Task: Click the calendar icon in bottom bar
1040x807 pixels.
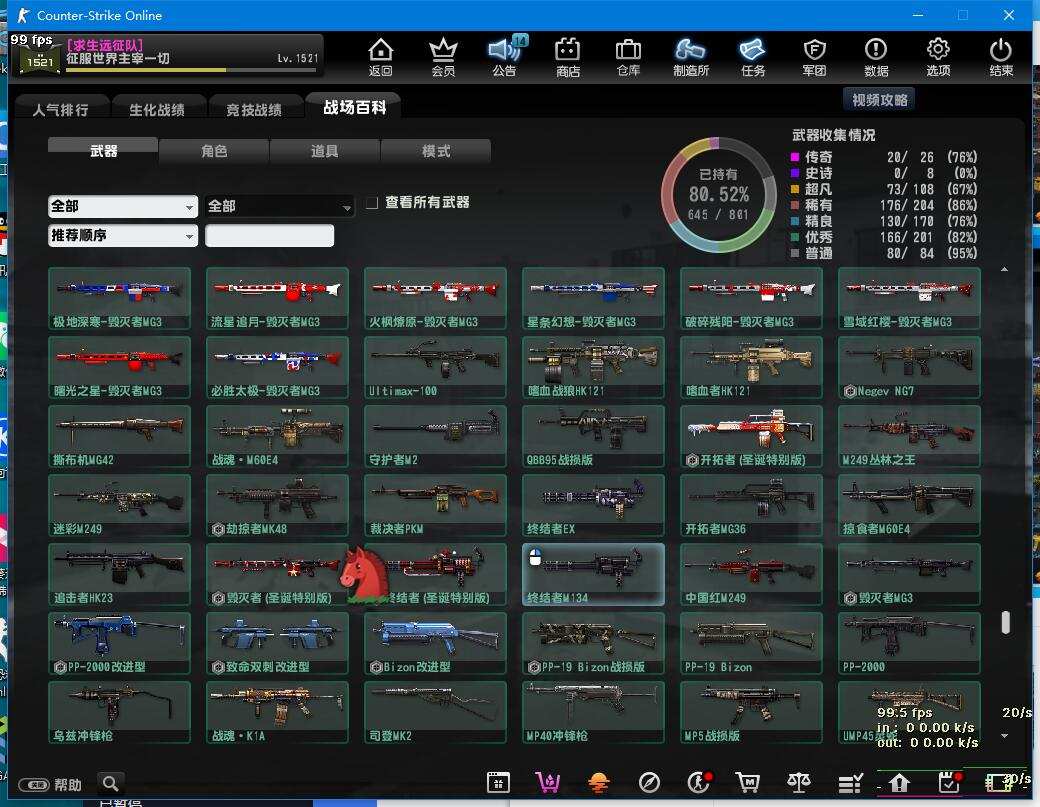Action: 498,782
